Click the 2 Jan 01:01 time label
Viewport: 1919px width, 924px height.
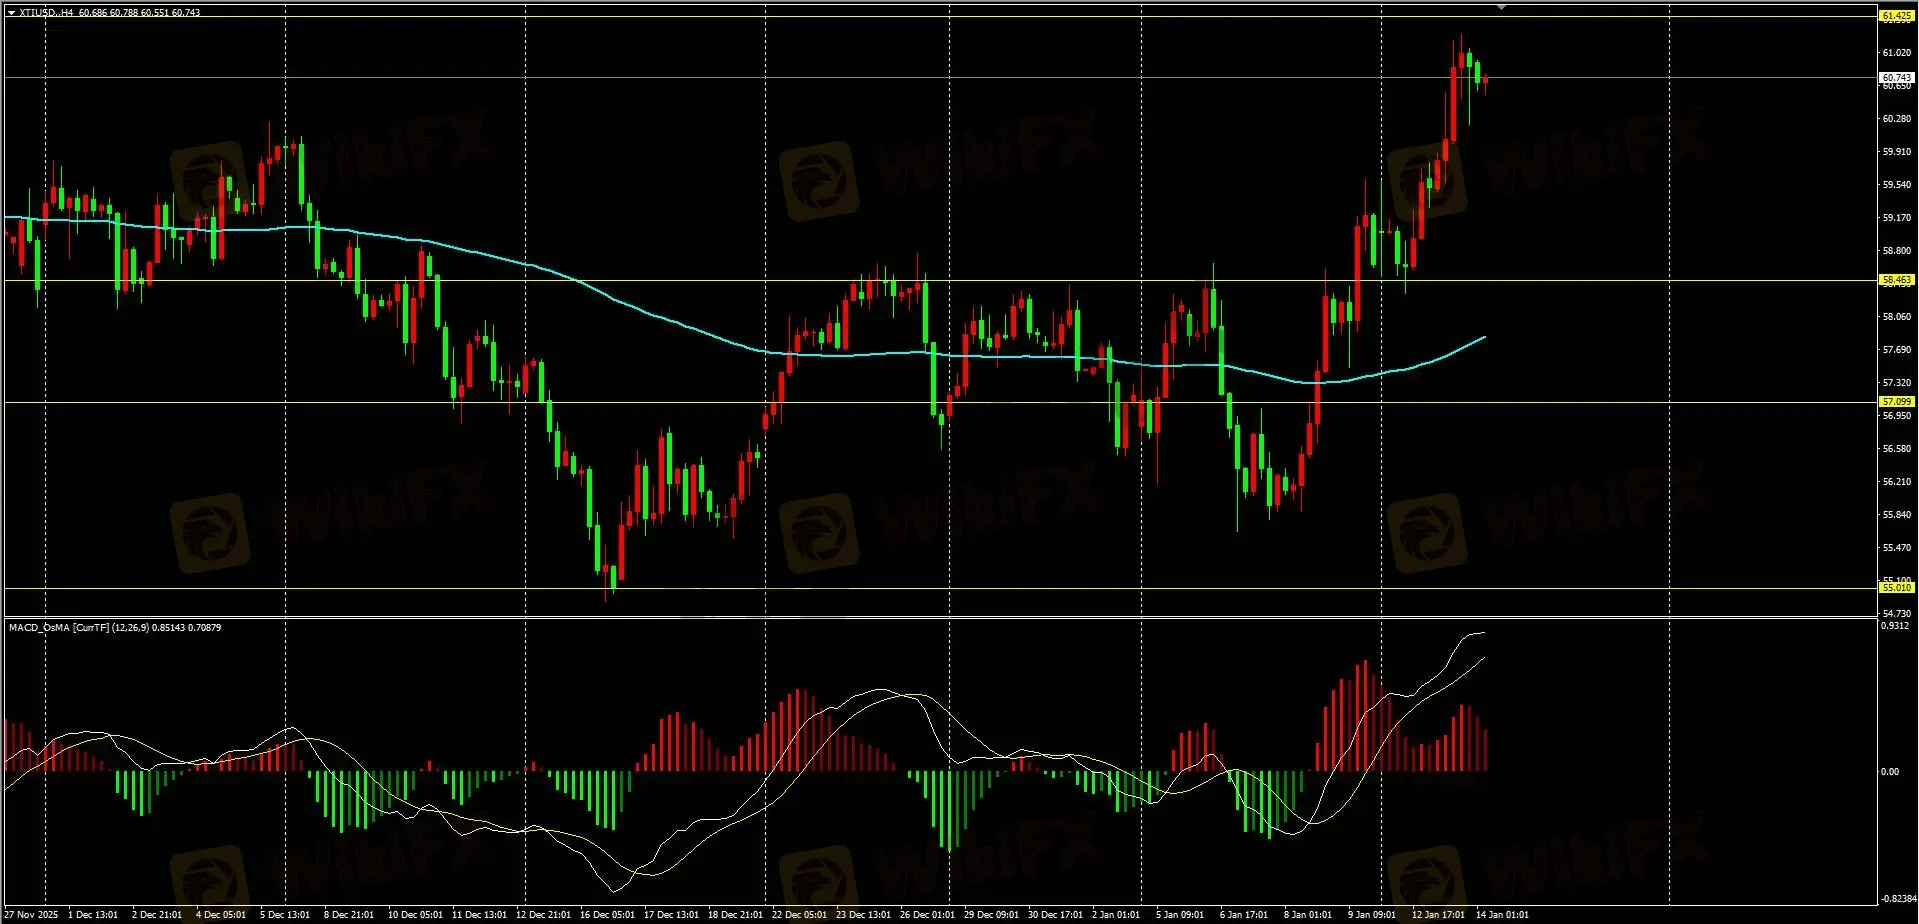(1116, 915)
